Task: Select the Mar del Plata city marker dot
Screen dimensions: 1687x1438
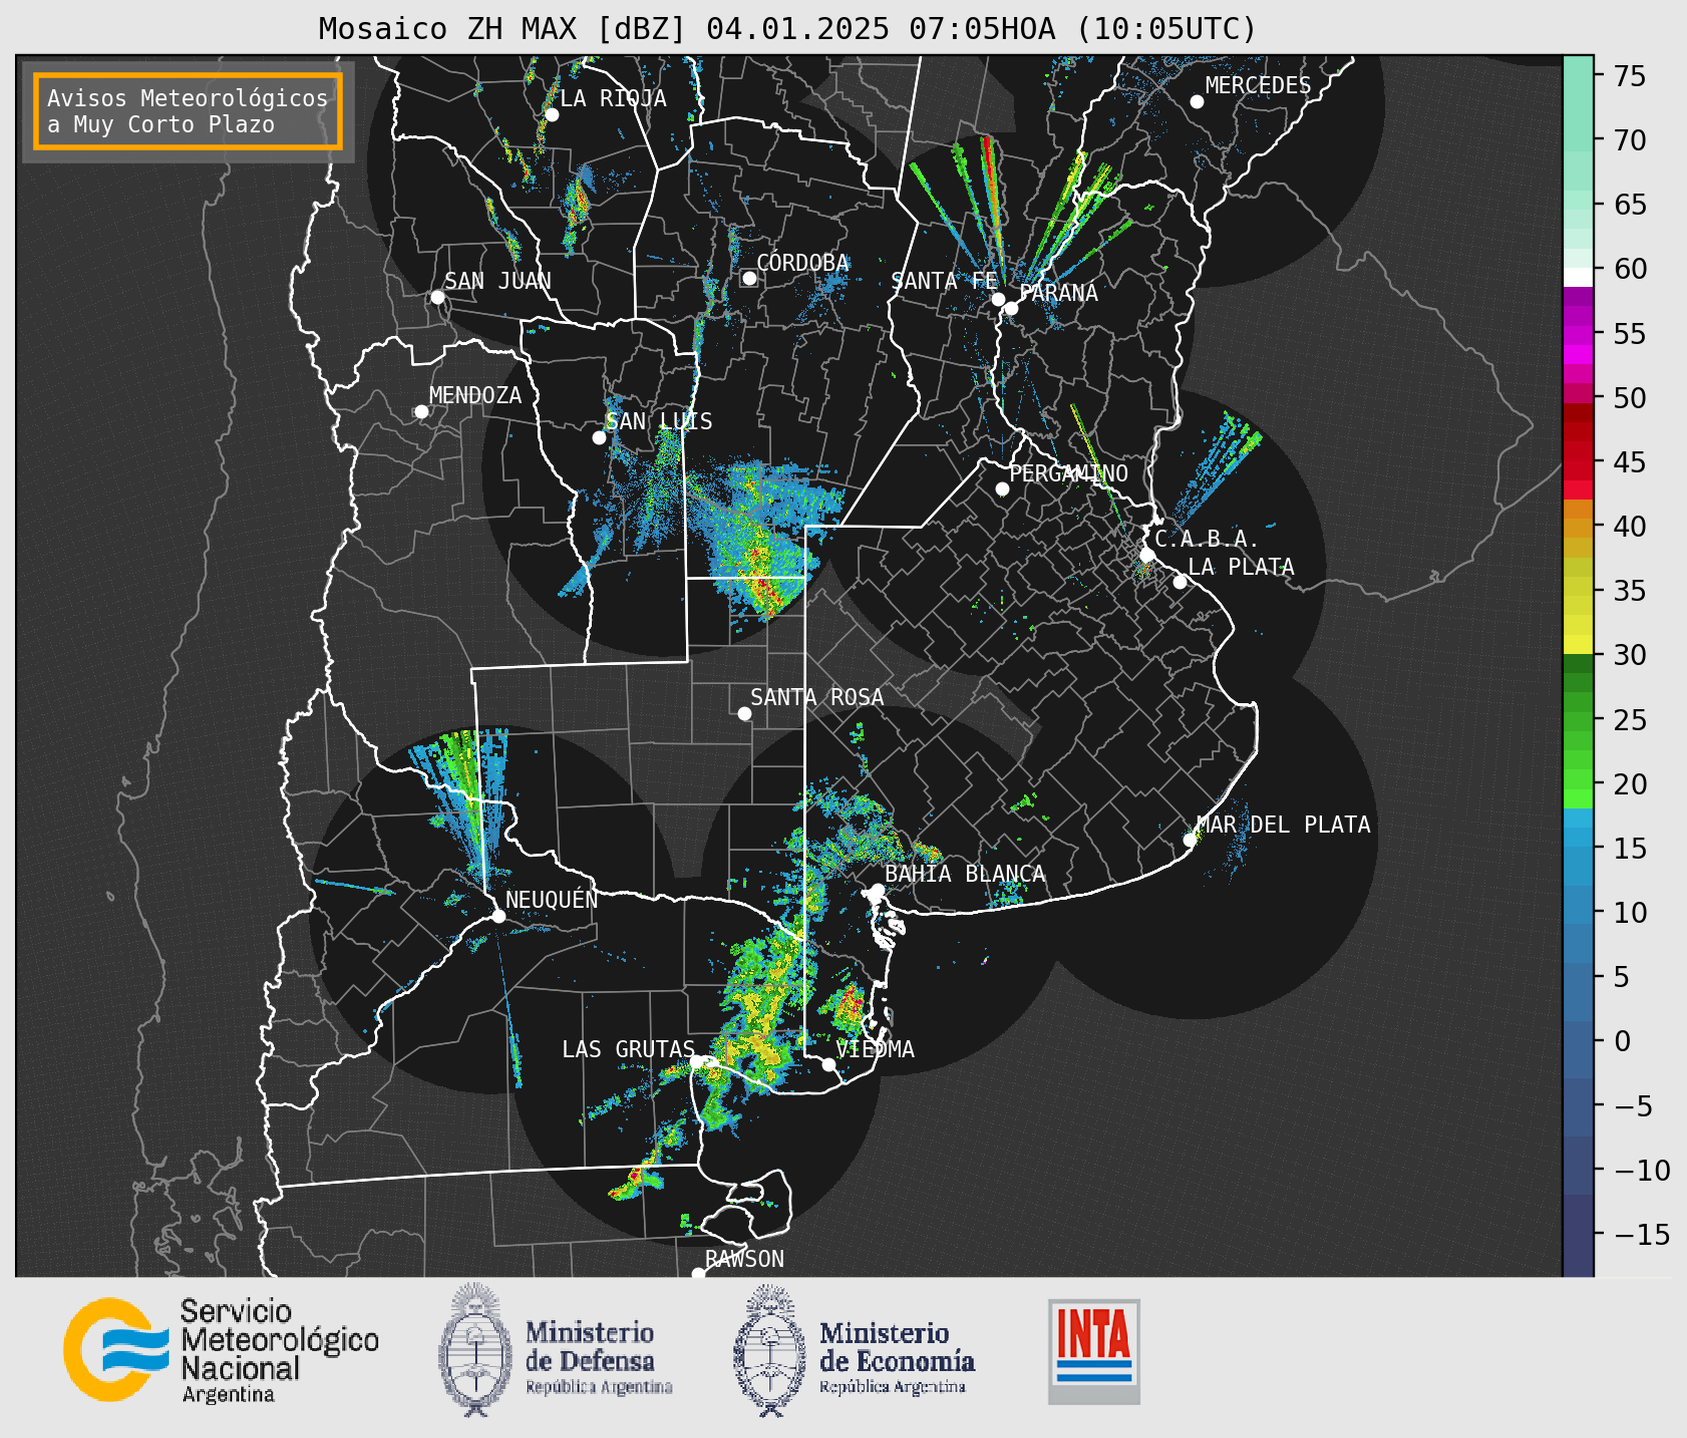Action: point(1190,840)
